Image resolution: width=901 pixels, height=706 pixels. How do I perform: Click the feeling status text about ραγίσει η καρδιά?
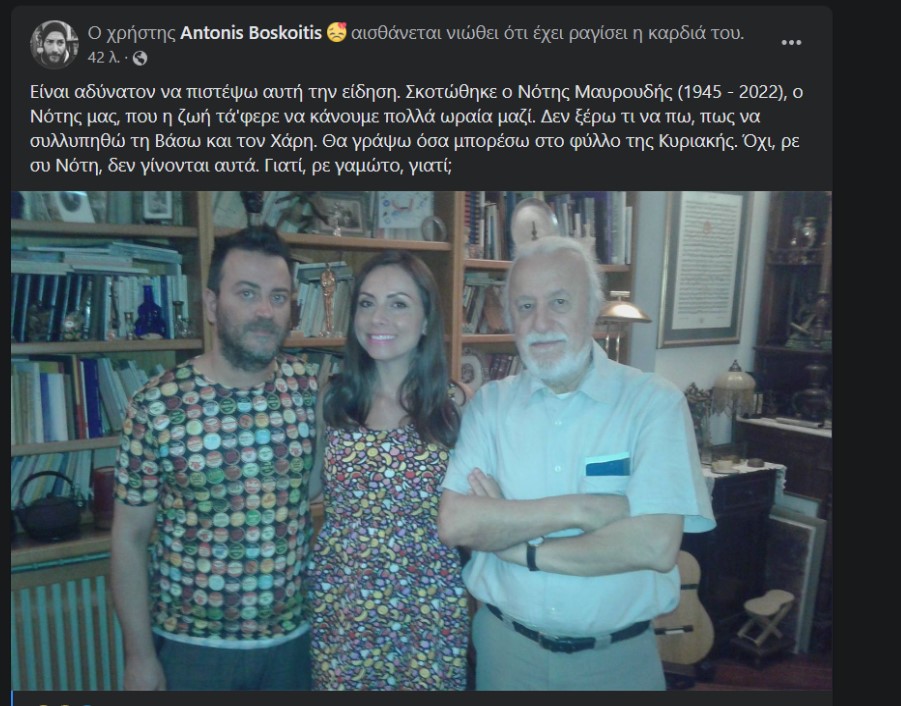tap(547, 33)
